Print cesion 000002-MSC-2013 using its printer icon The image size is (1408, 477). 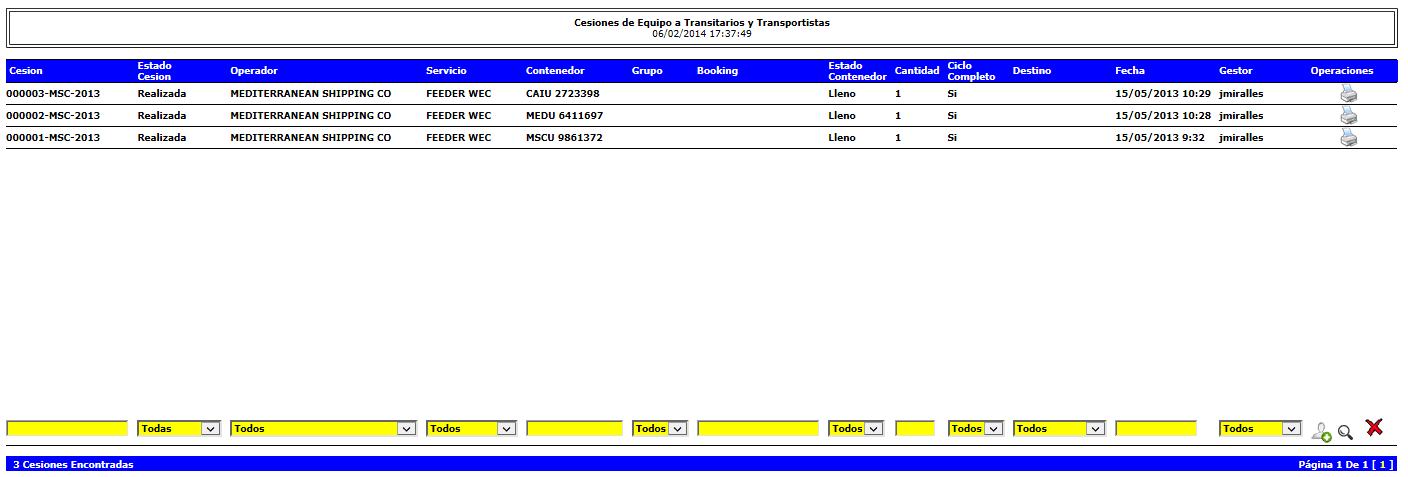(x=1349, y=116)
